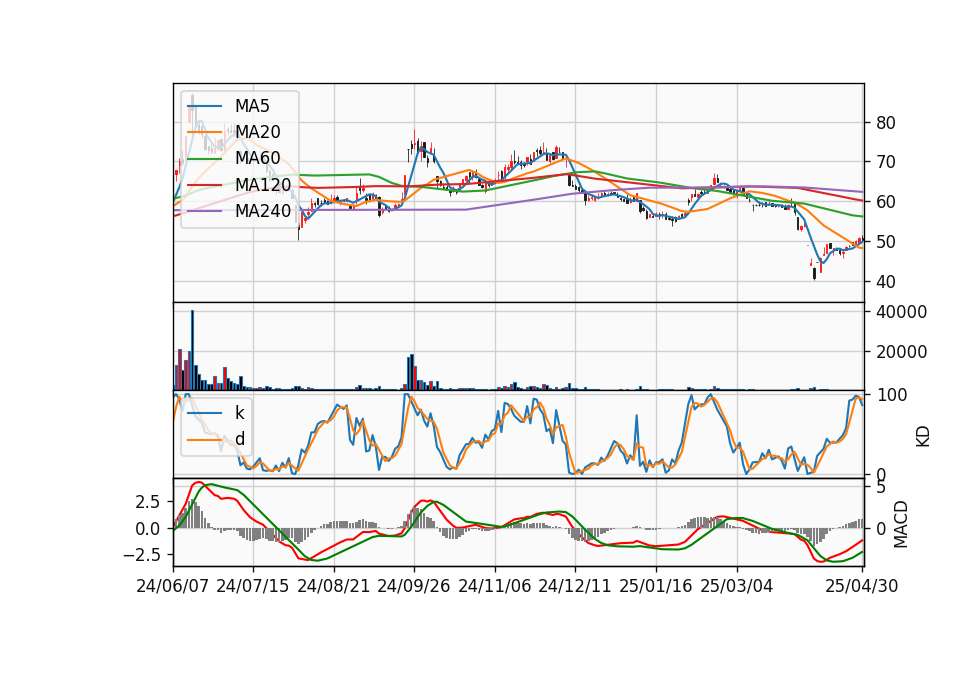Click the MA120 legend label
This screenshot has height=690, width=960.
[263, 185]
